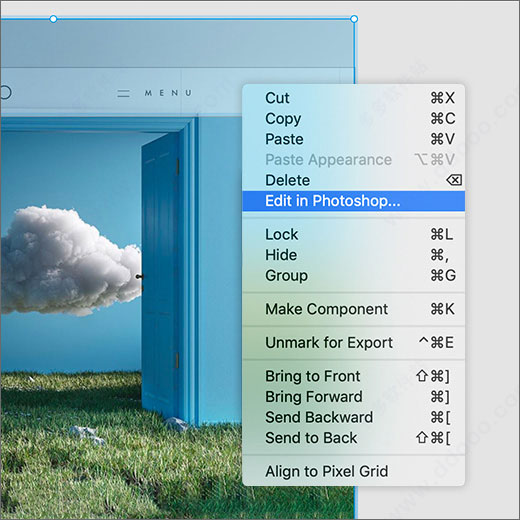Click the top-right selection handle of the artboard
This screenshot has width=520, height=520.
(354, 19)
